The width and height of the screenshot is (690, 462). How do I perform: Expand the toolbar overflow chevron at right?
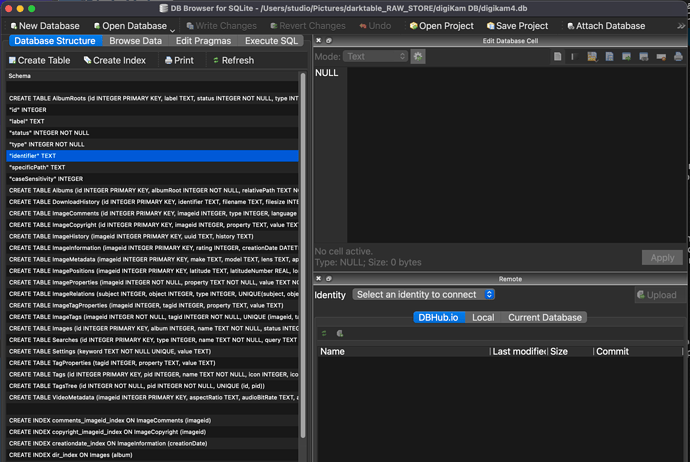pos(681,26)
